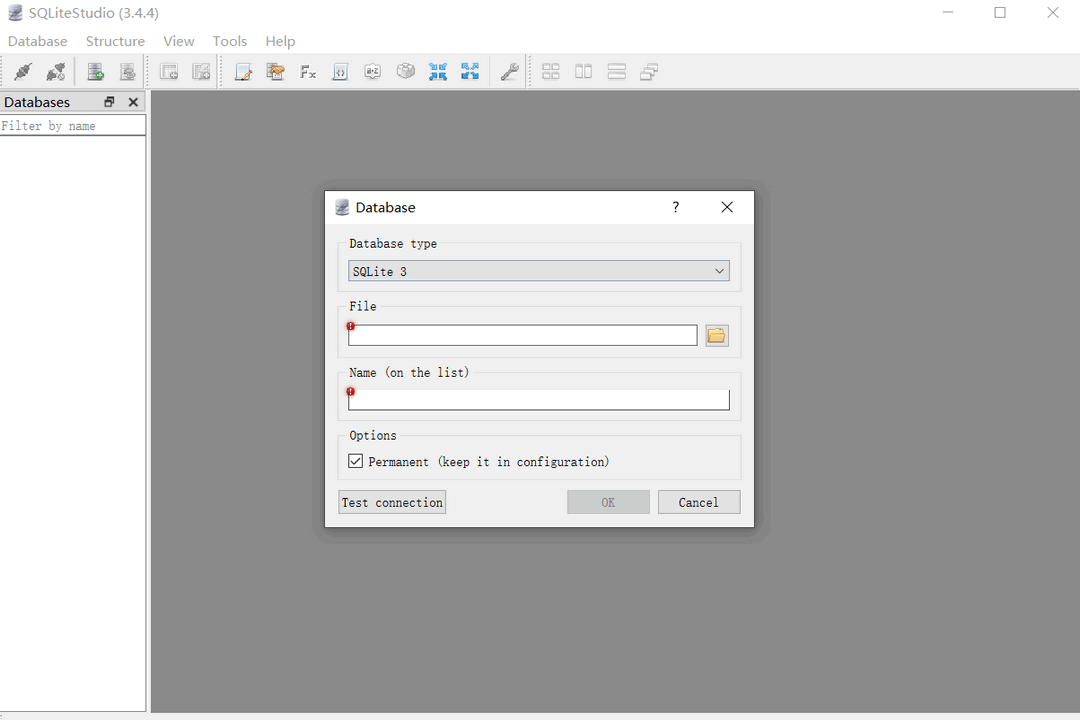1080x720 pixels.
Task: Open the Tools menu
Action: [x=229, y=41]
